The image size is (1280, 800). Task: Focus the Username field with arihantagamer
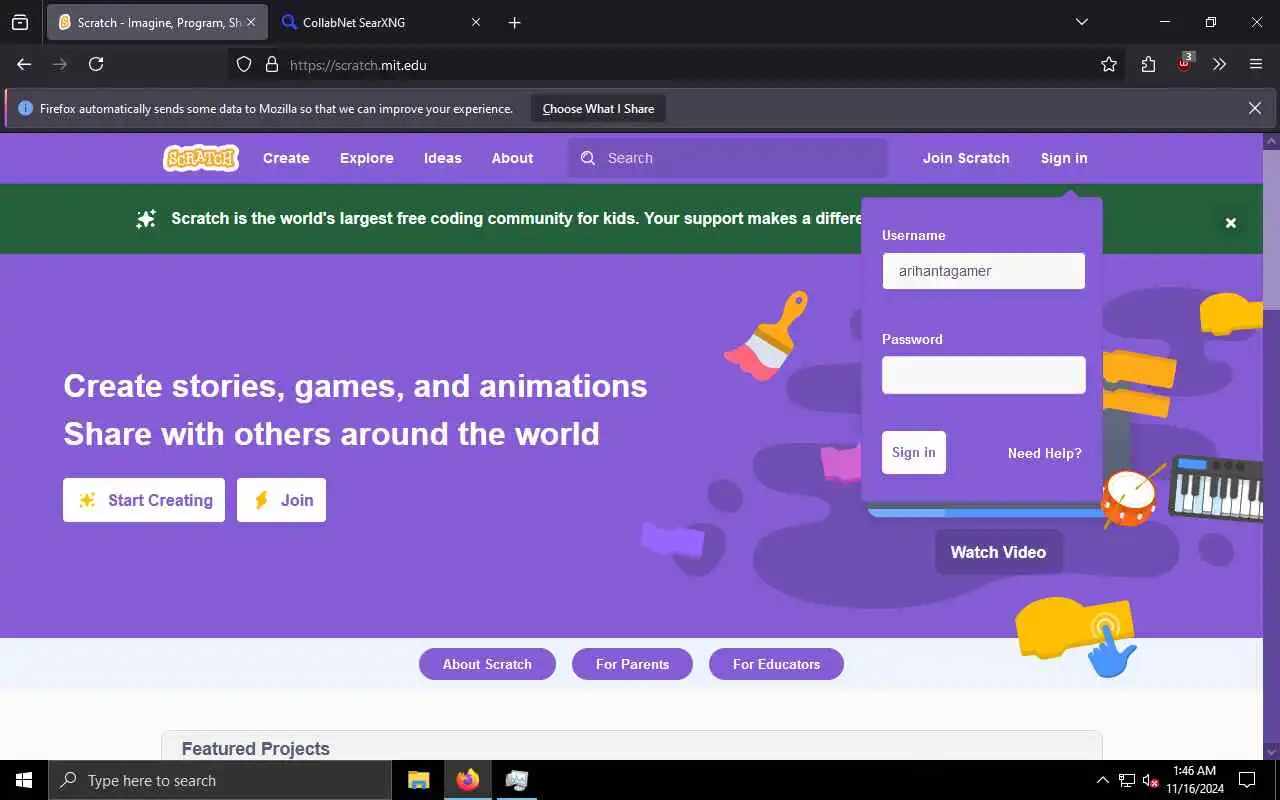pyautogui.click(x=984, y=271)
